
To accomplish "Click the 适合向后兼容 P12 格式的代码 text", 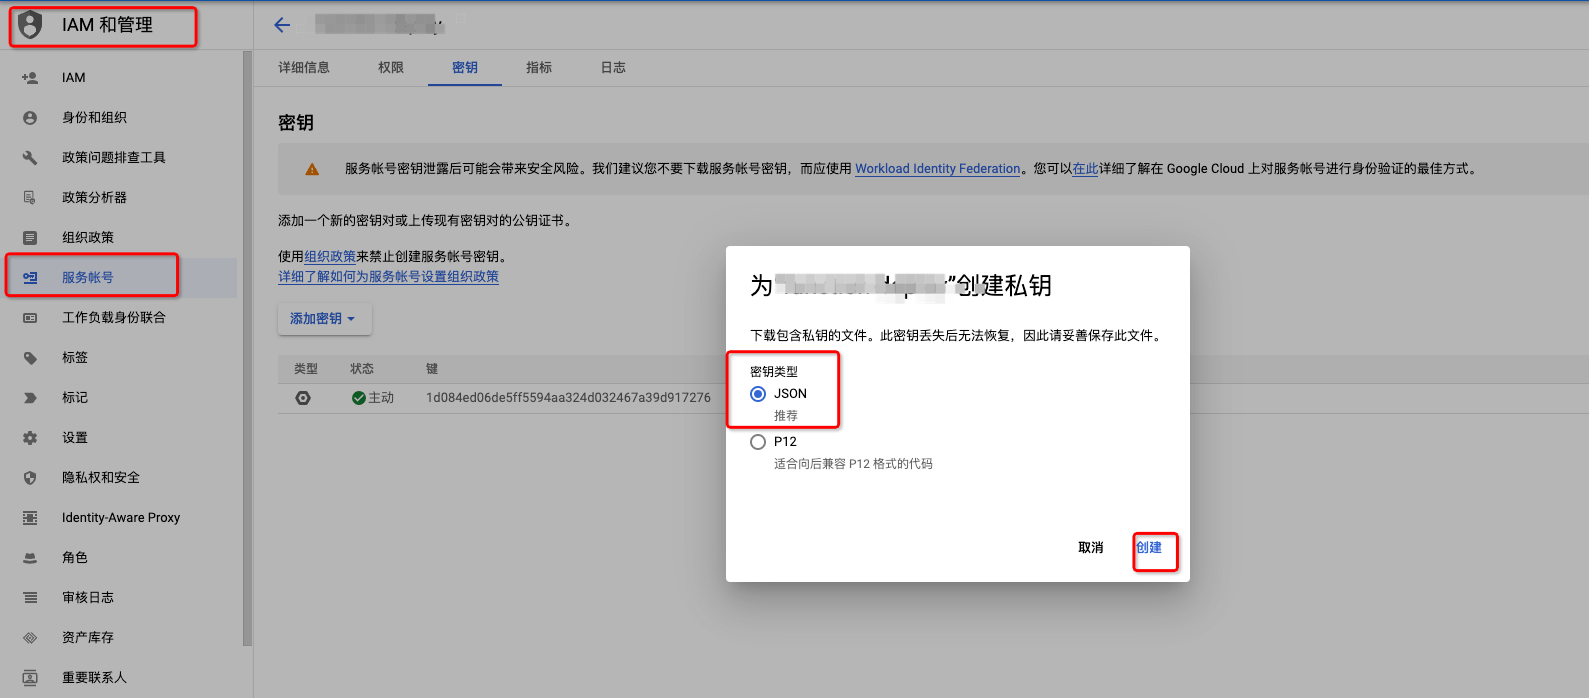I will (x=853, y=464).
